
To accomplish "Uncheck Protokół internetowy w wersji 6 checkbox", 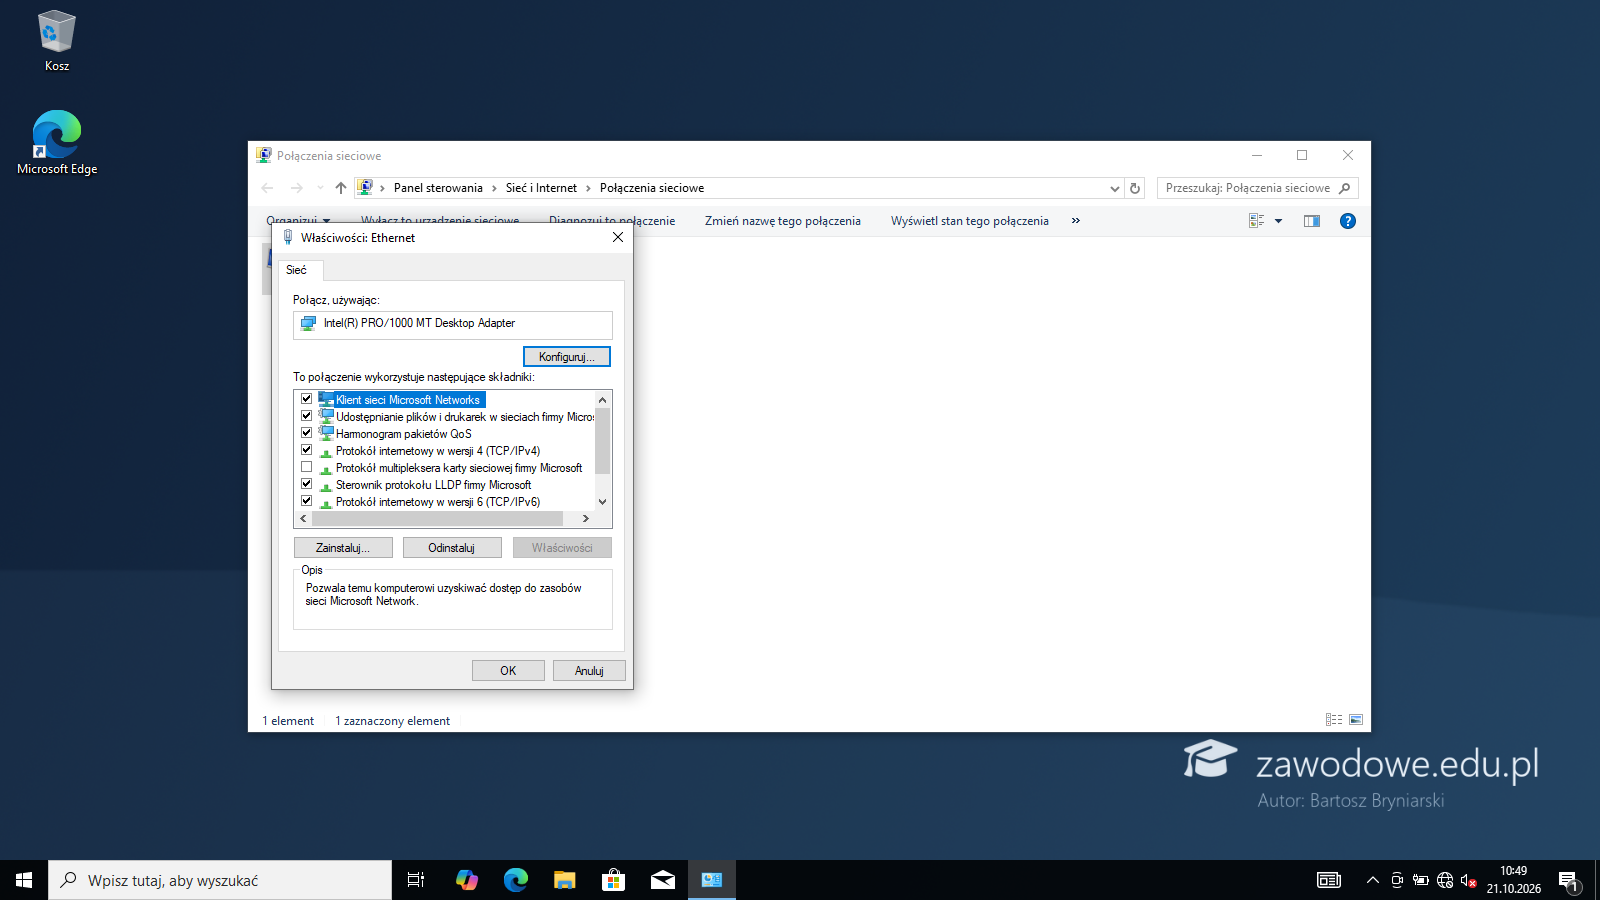I will point(307,501).
